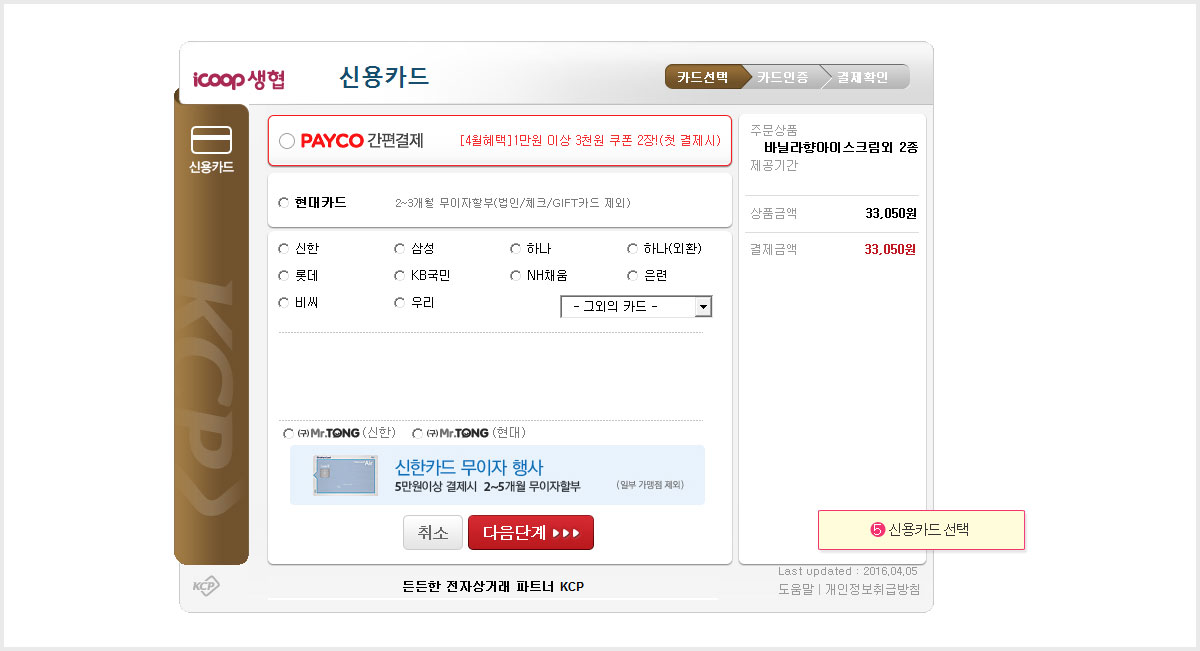Select the credit card icon in the sidebar

coord(211,140)
